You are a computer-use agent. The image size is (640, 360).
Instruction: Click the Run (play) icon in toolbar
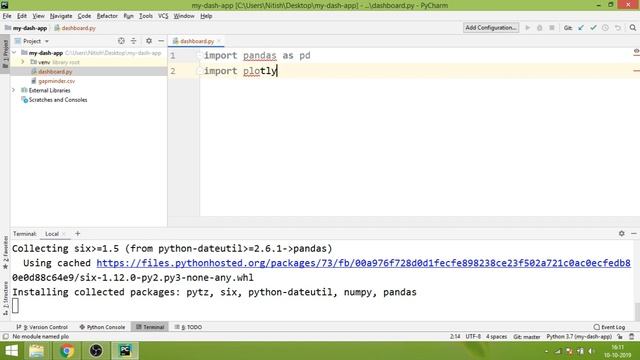[527, 28]
